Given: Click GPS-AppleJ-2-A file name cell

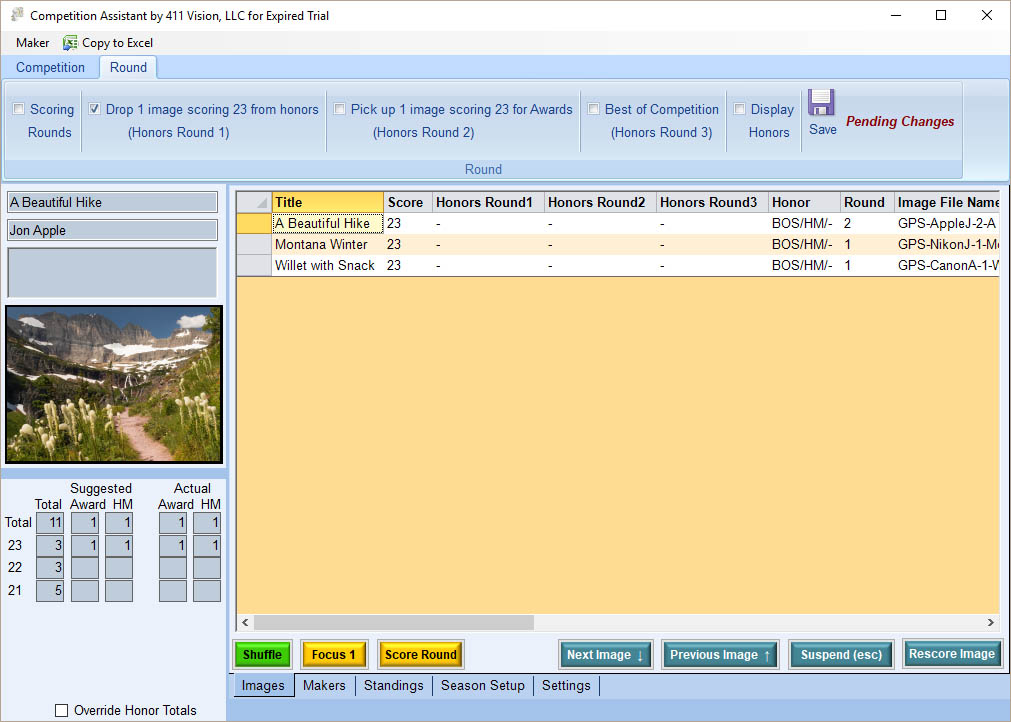Looking at the screenshot, I should pyautogui.click(x=947, y=223).
